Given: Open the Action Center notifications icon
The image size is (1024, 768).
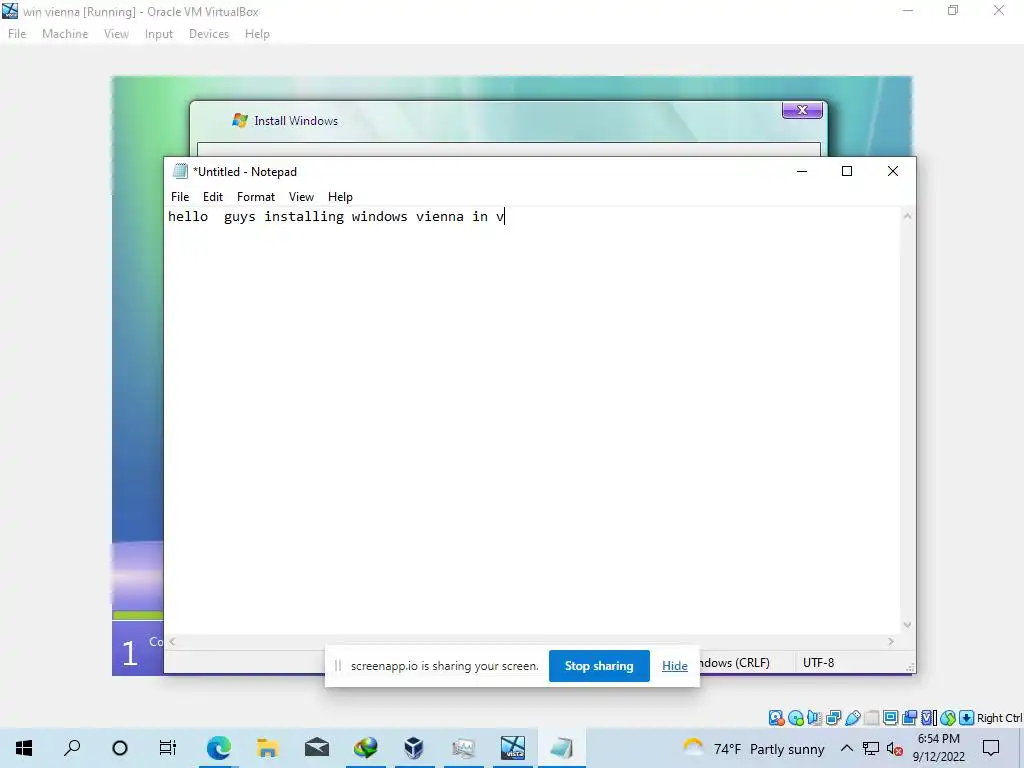Looking at the screenshot, I should coord(991,748).
